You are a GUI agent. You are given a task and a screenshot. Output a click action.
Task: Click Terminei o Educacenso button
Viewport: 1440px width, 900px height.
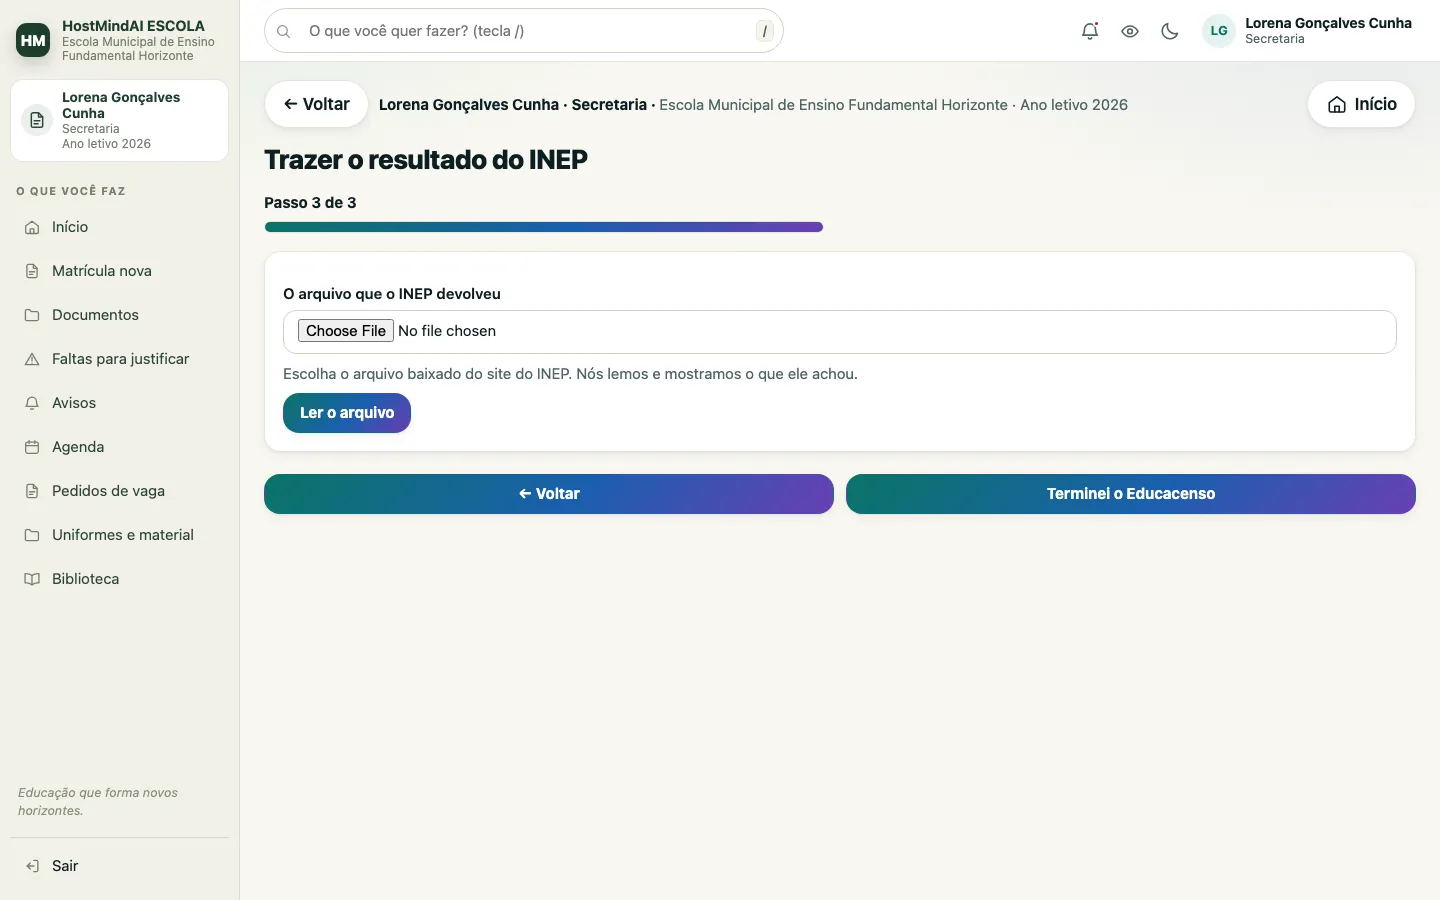(x=1131, y=494)
